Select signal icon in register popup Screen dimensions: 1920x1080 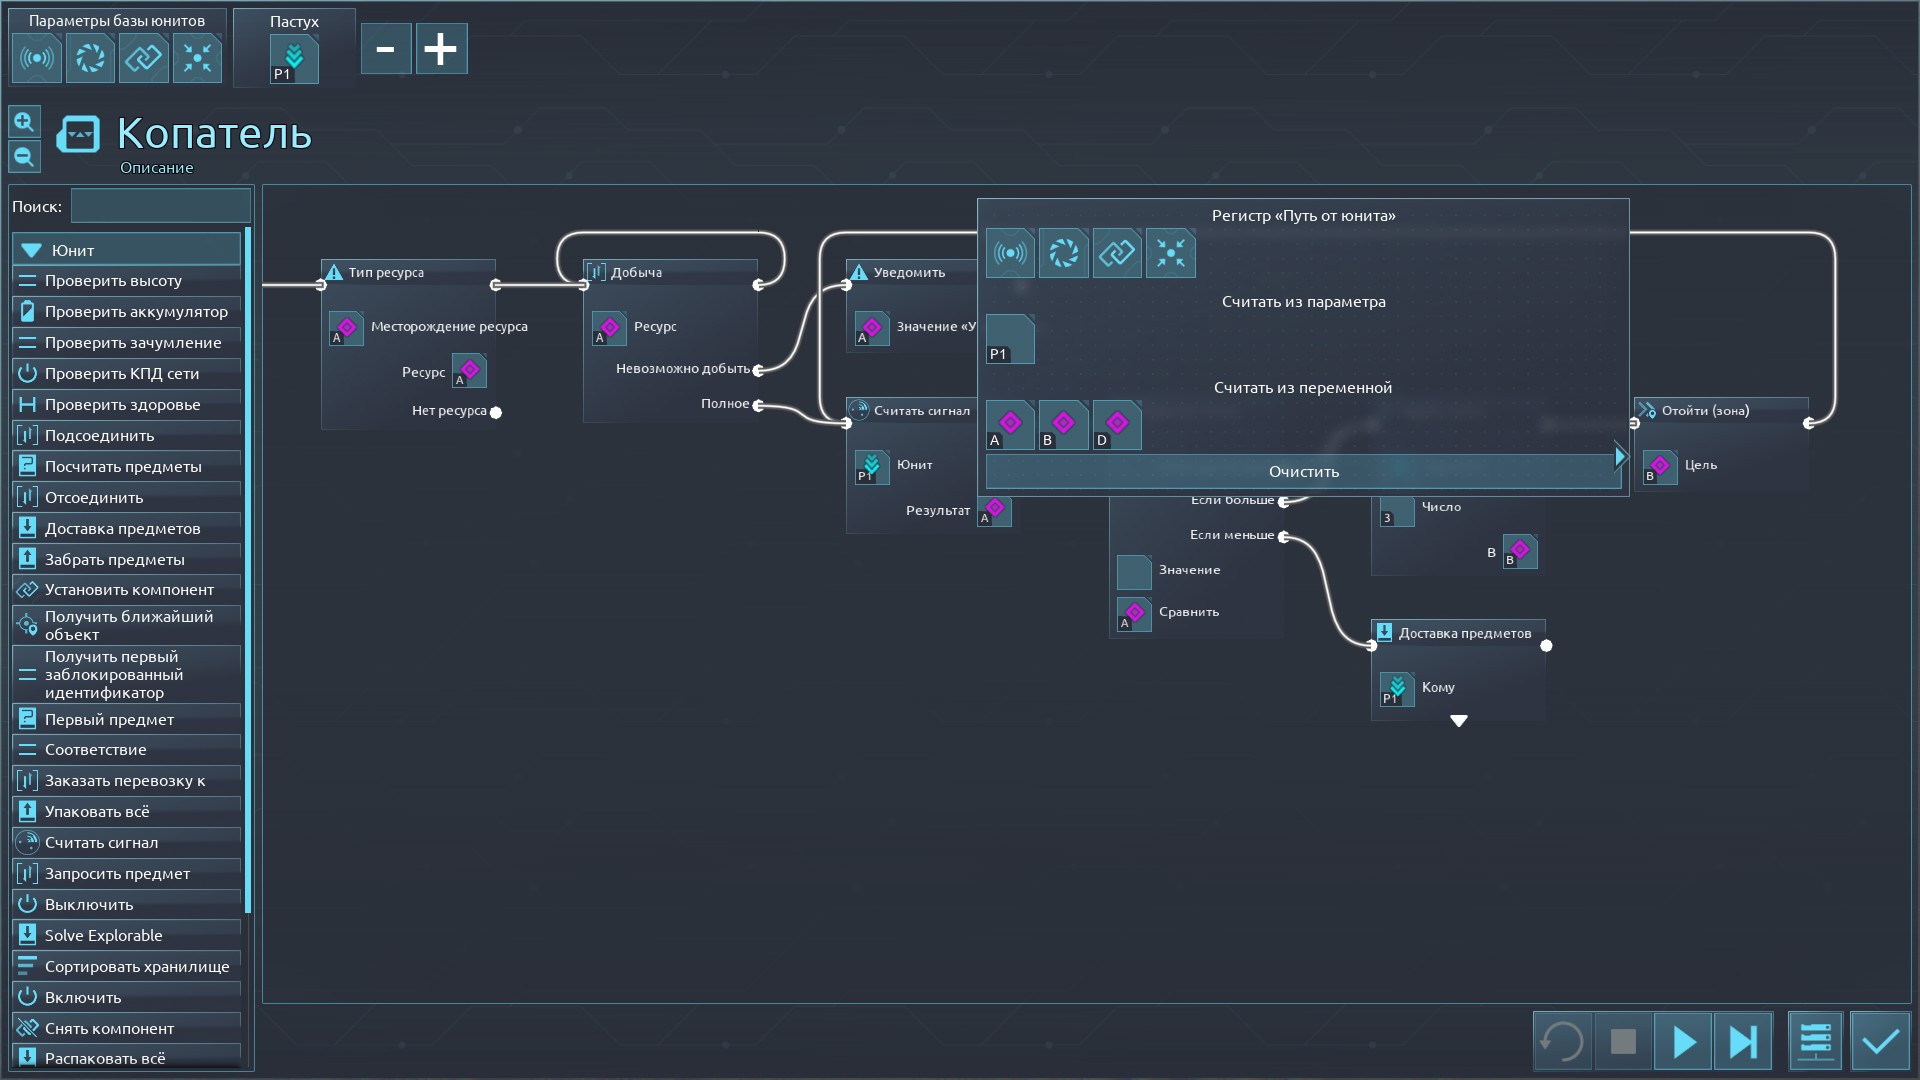tap(1010, 254)
